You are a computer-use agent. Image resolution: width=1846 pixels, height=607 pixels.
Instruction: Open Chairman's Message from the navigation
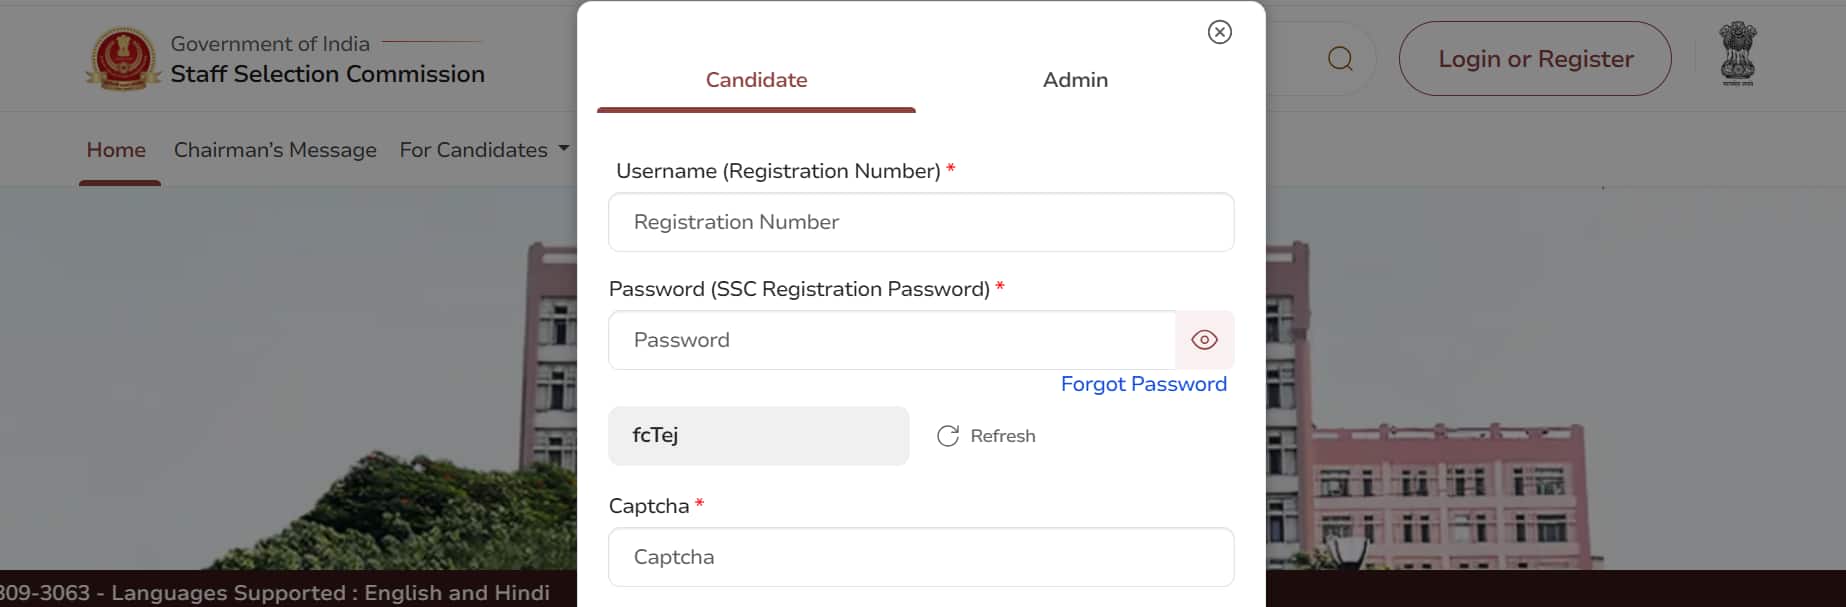(275, 150)
